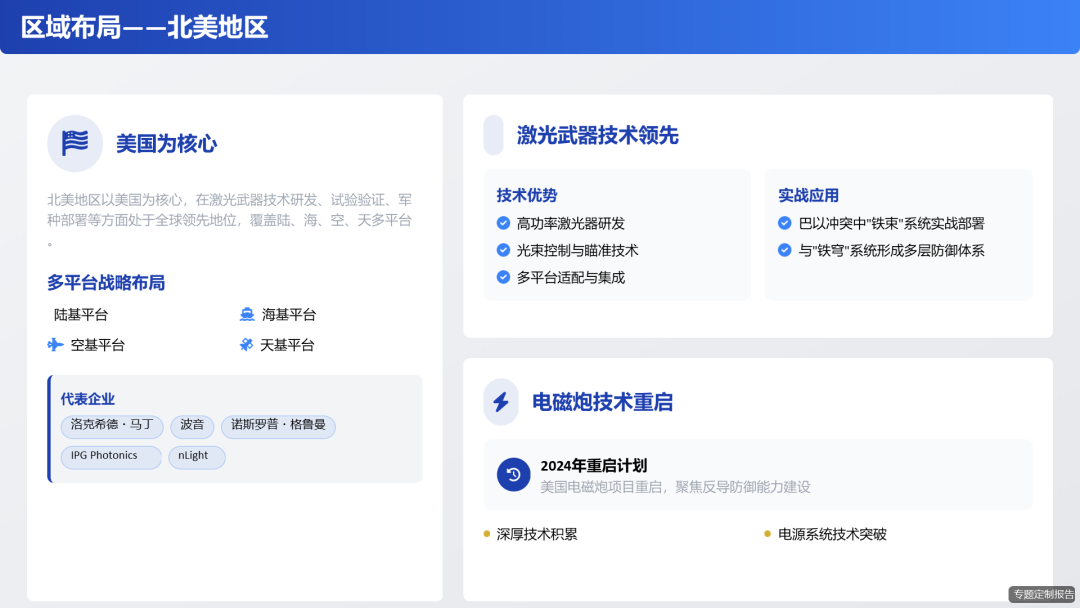This screenshot has width=1080, height=608.
Task: Select the airplane icon for 空基平台
Action: pyautogui.click(x=55, y=343)
